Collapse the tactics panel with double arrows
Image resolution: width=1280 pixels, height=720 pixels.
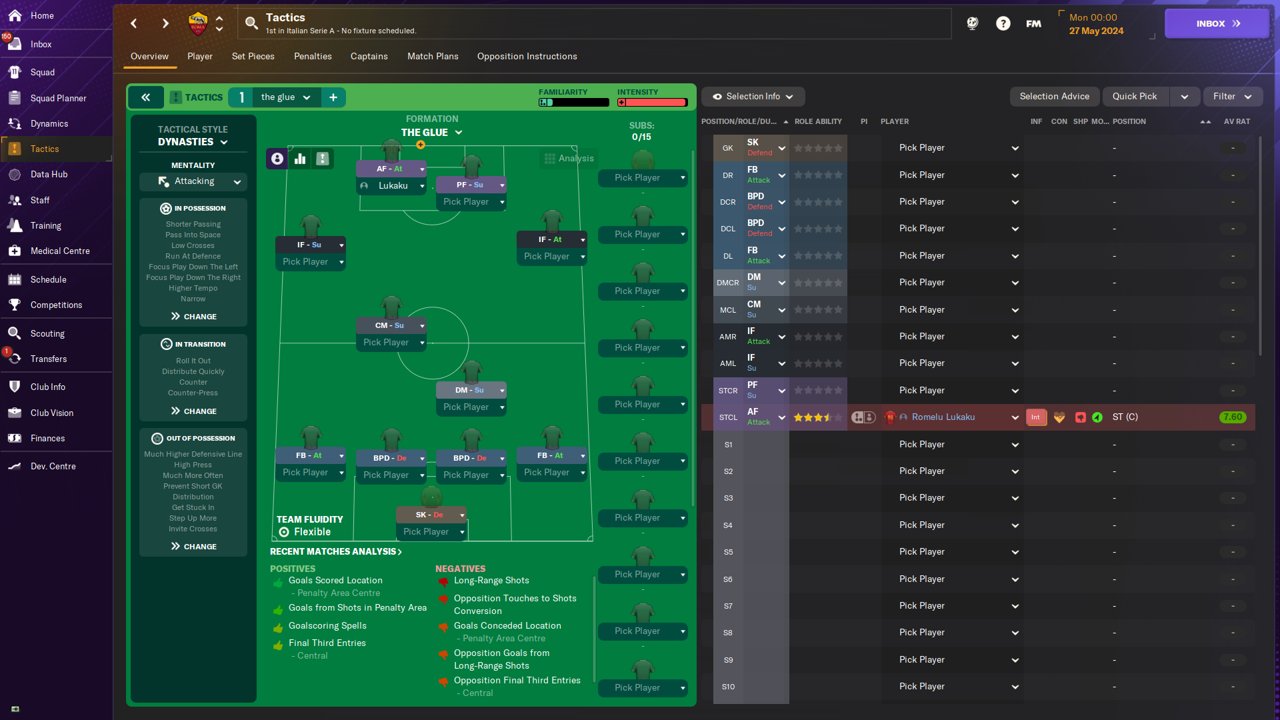point(145,97)
